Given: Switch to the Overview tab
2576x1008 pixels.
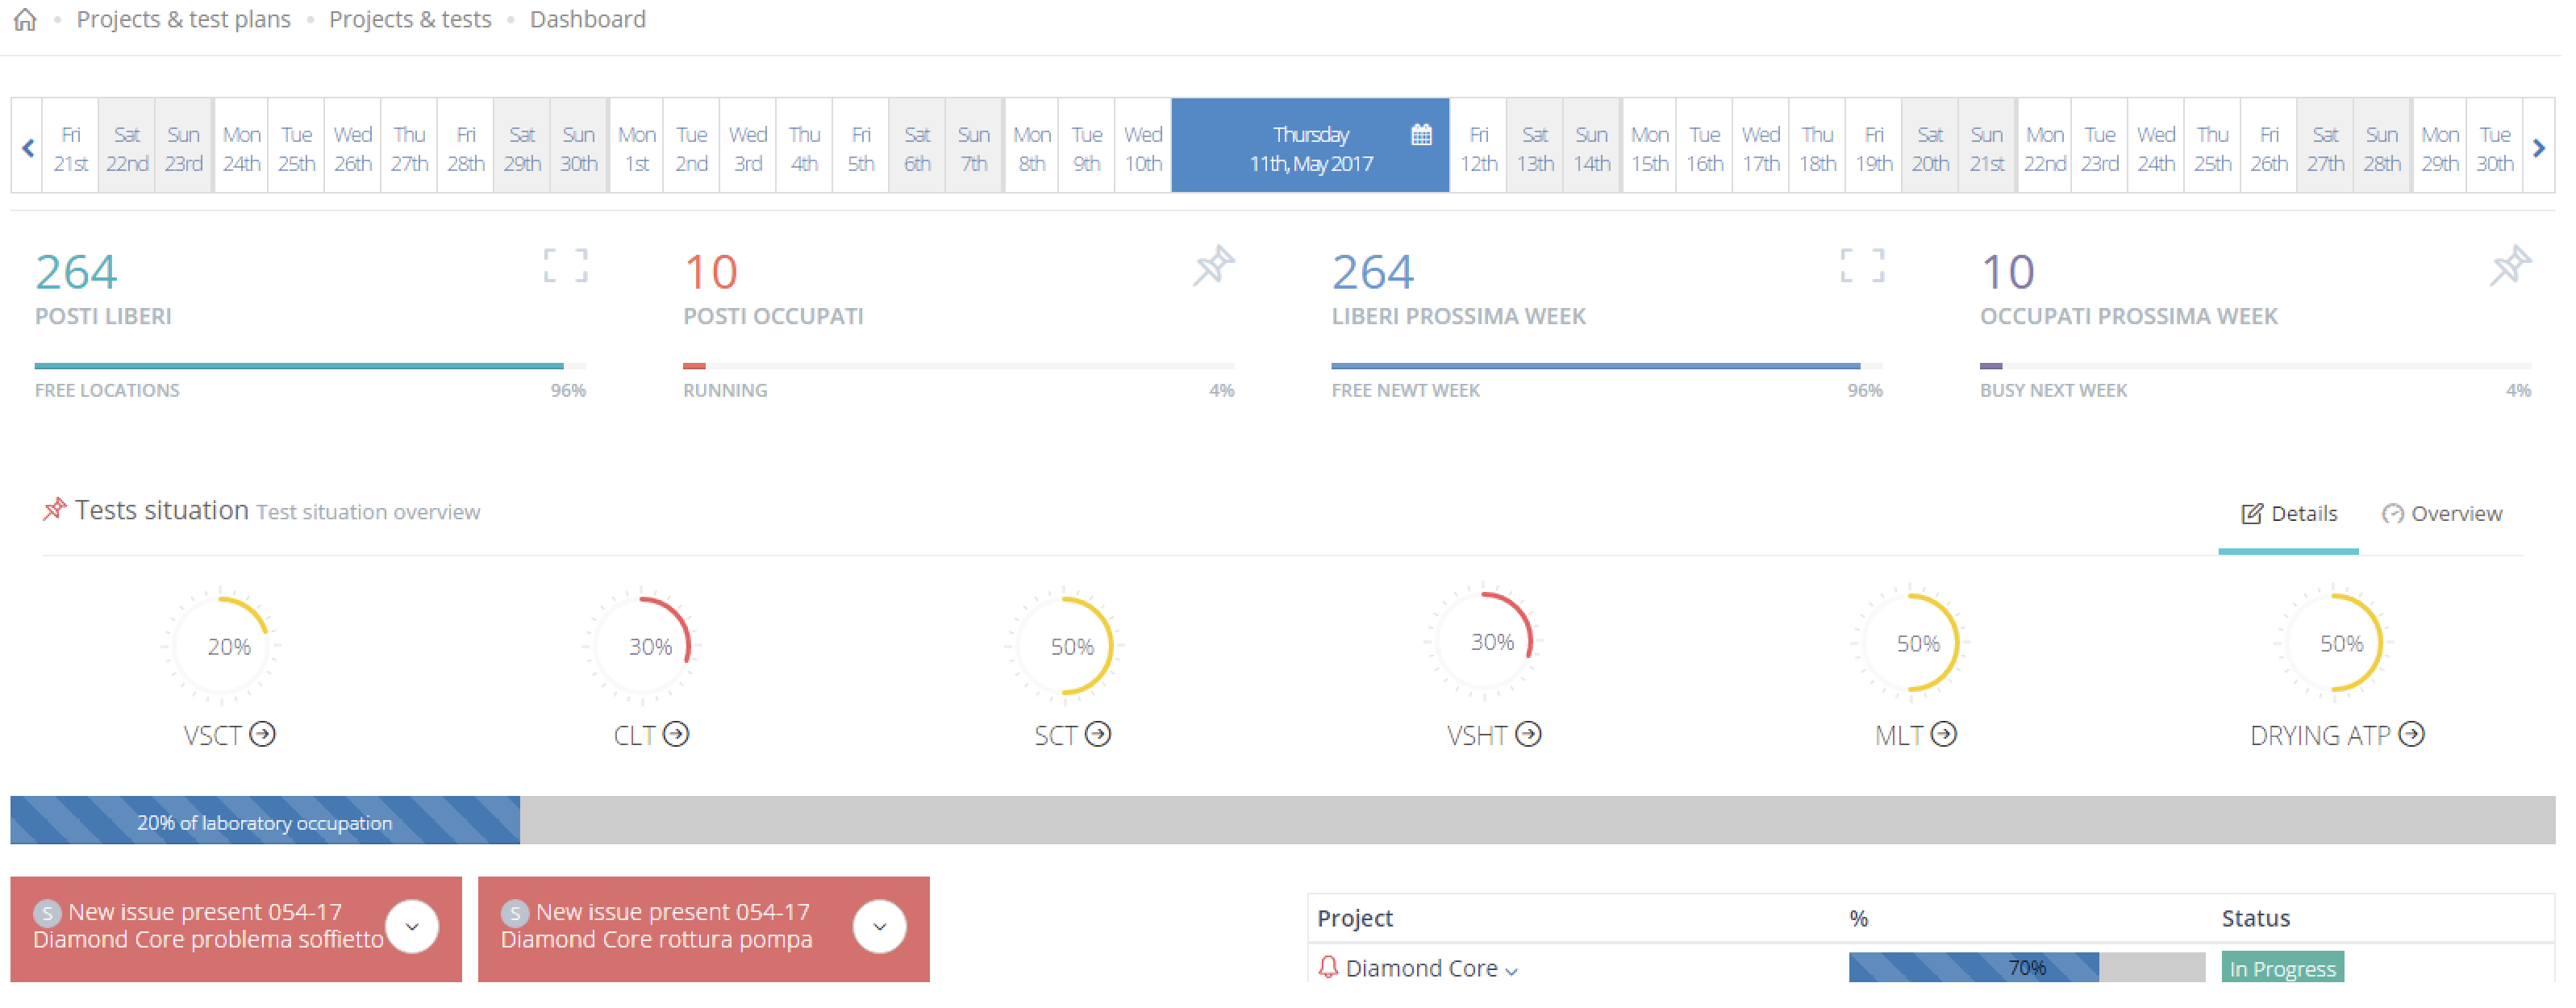Looking at the screenshot, I should pos(2442,514).
